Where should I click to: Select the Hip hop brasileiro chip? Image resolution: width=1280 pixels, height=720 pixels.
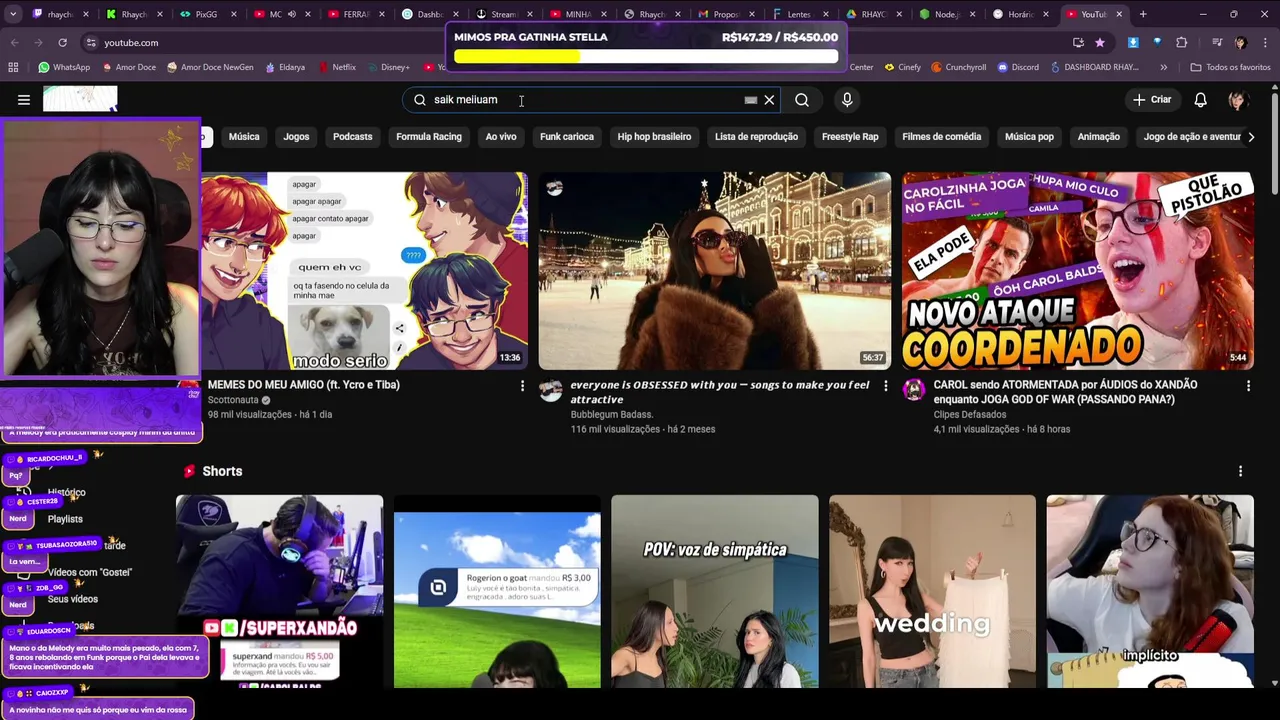(x=654, y=137)
